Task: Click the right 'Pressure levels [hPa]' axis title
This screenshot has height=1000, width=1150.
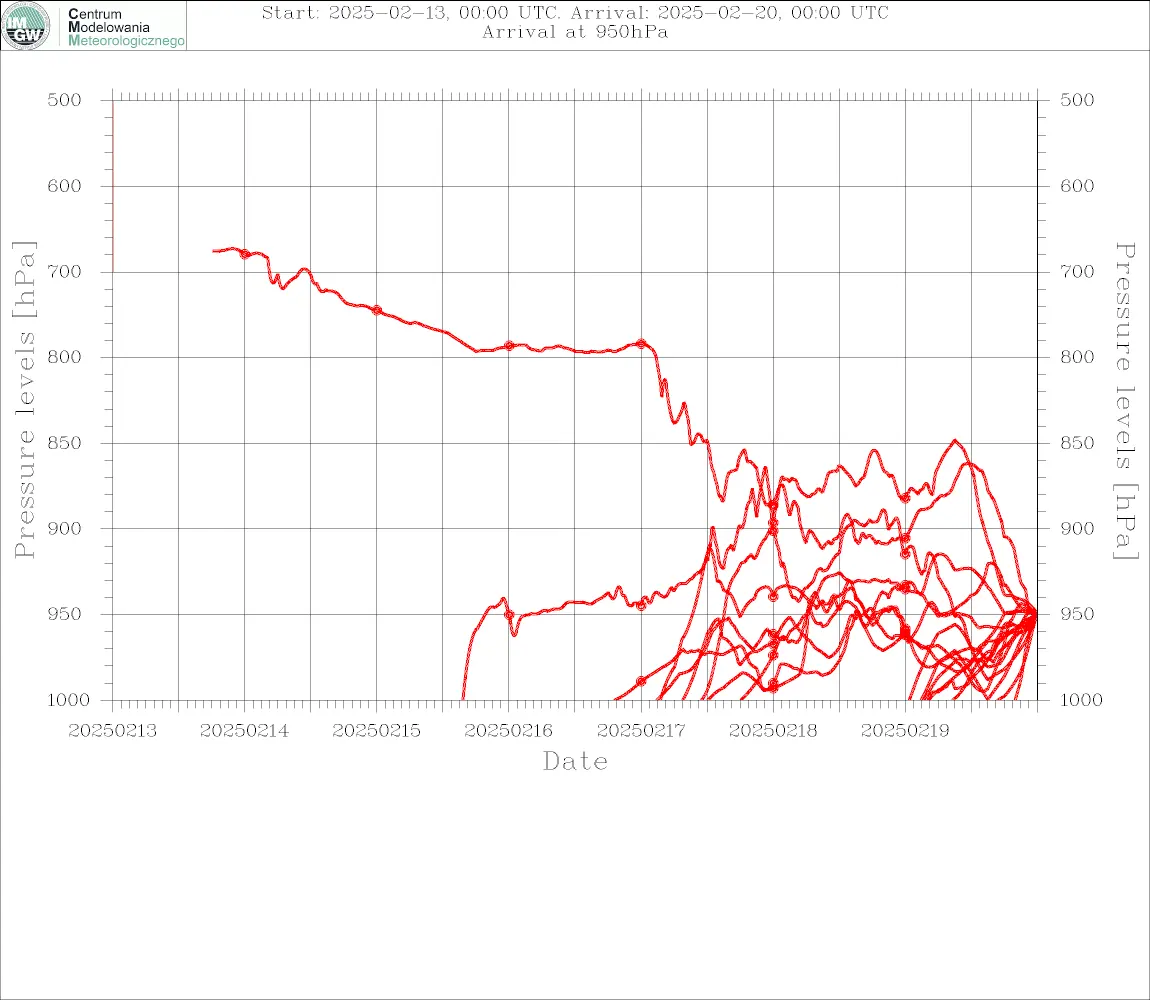Action: click(x=1125, y=401)
